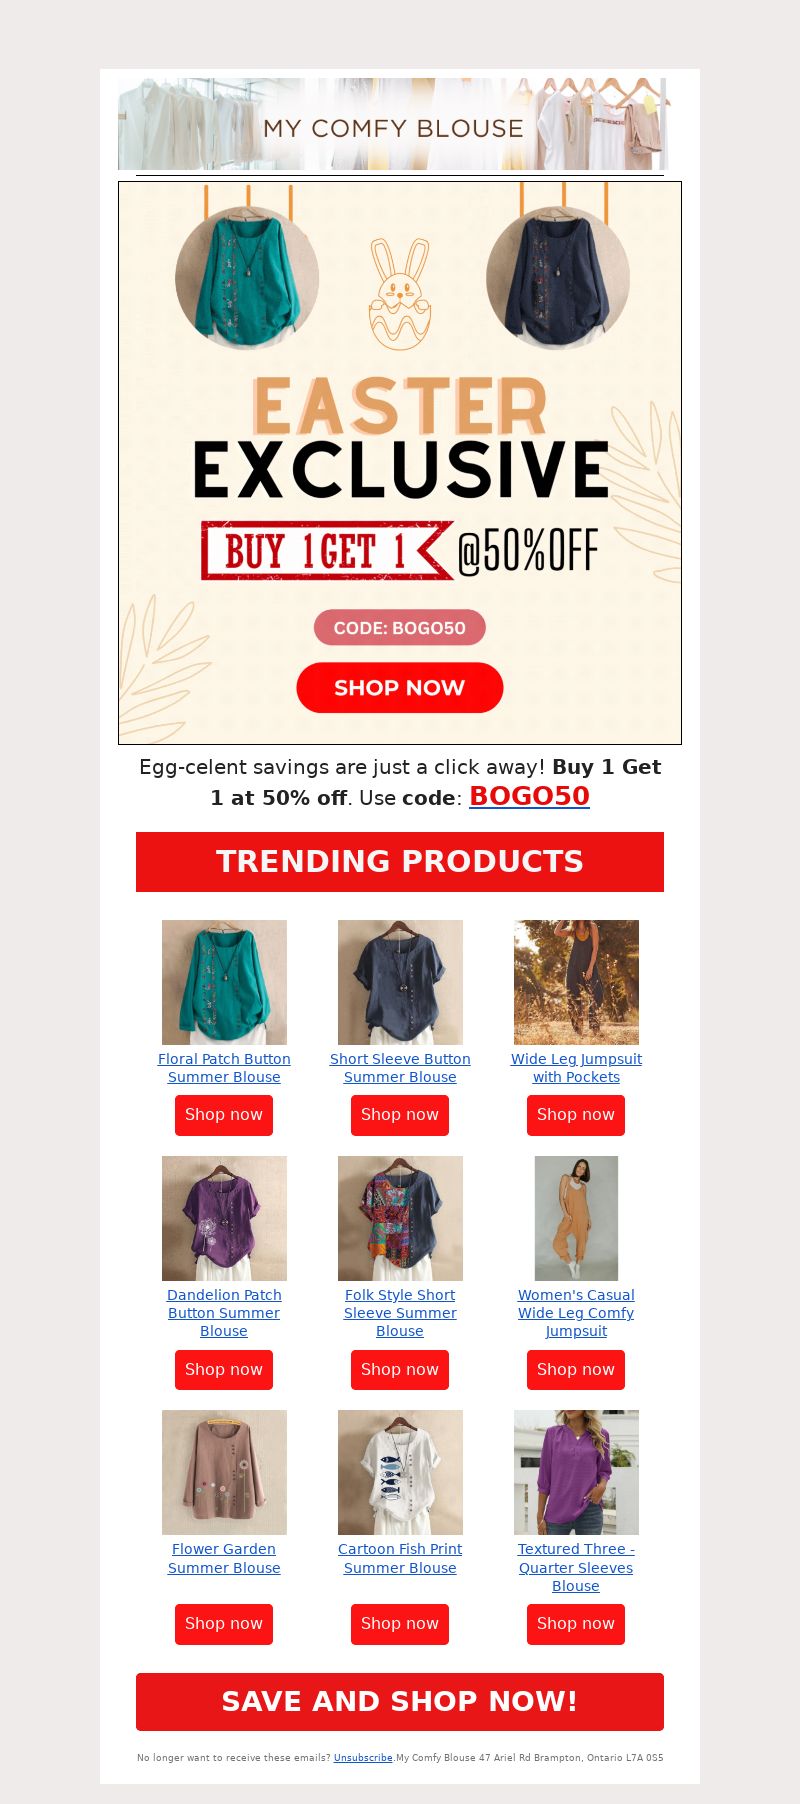Click the Easter bunny egg icon
Image resolution: width=800 pixels, height=1804 pixels.
point(399,294)
